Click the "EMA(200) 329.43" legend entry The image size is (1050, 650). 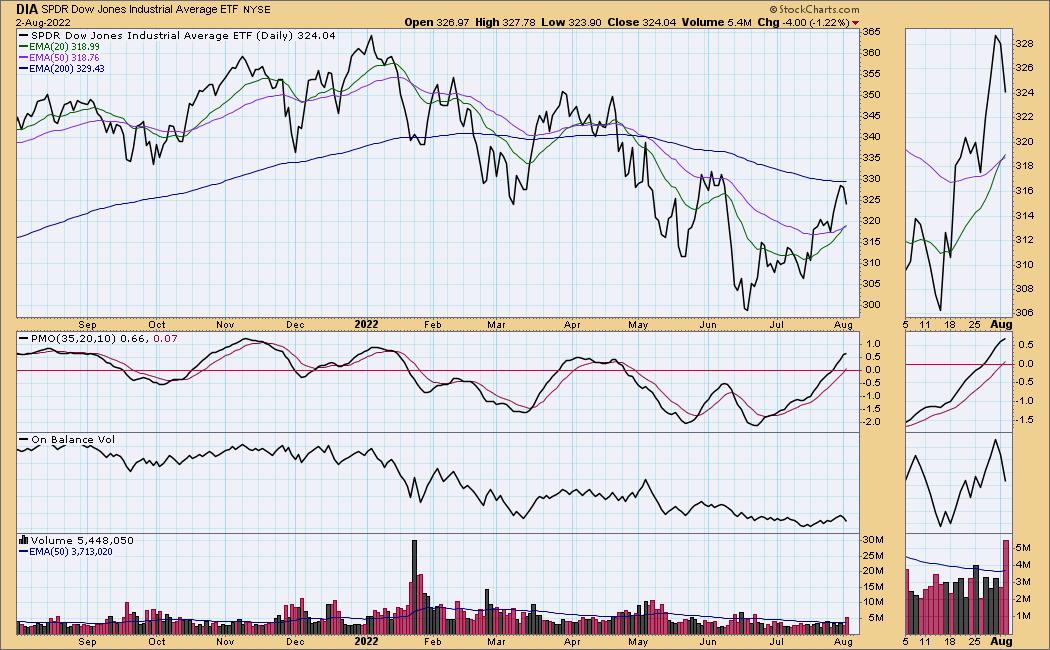[x=66, y=68]
